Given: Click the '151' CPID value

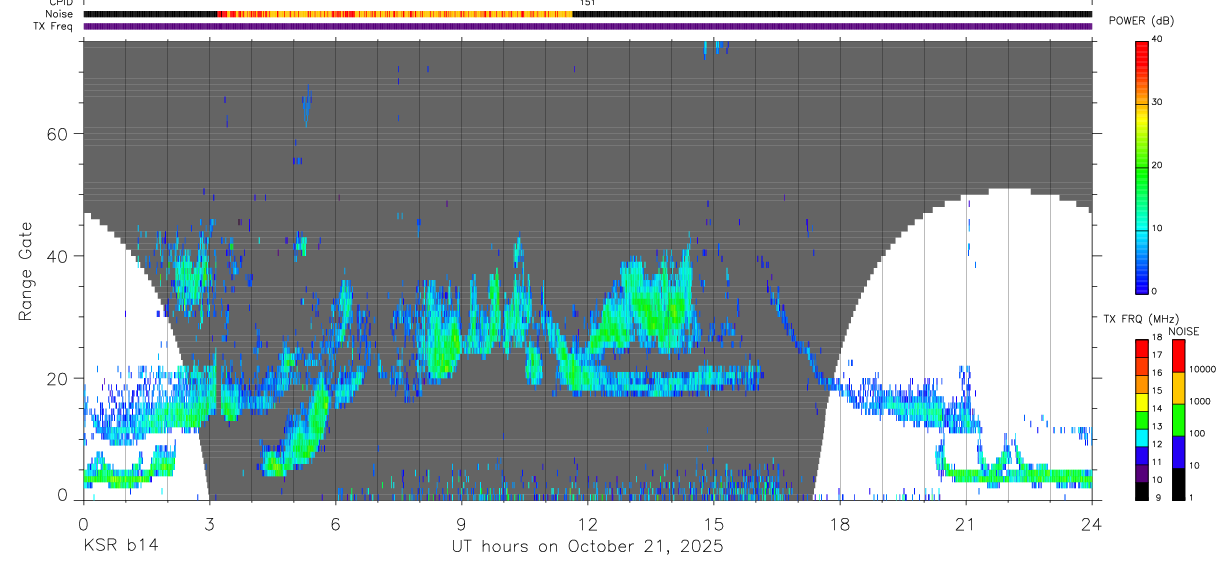Looking at the screenshot, I should [x=588, y=3].
